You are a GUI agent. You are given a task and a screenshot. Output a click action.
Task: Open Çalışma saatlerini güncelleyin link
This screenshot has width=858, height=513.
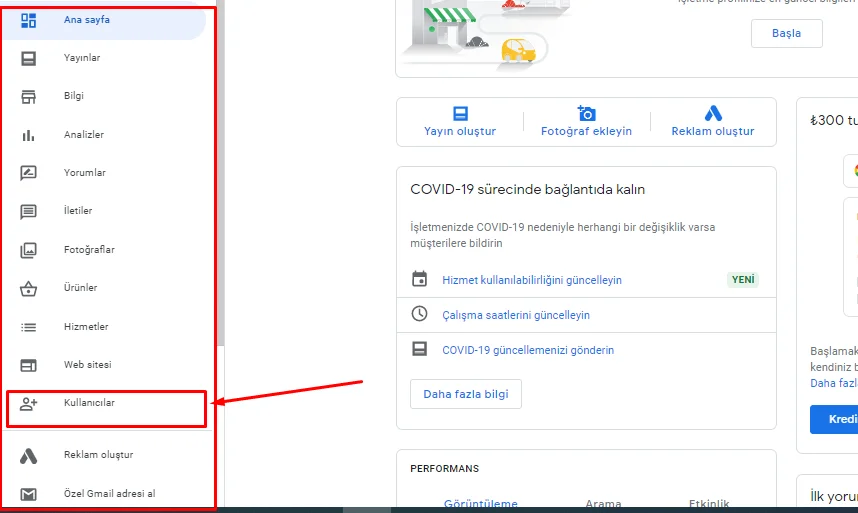(x=516, y=315)
